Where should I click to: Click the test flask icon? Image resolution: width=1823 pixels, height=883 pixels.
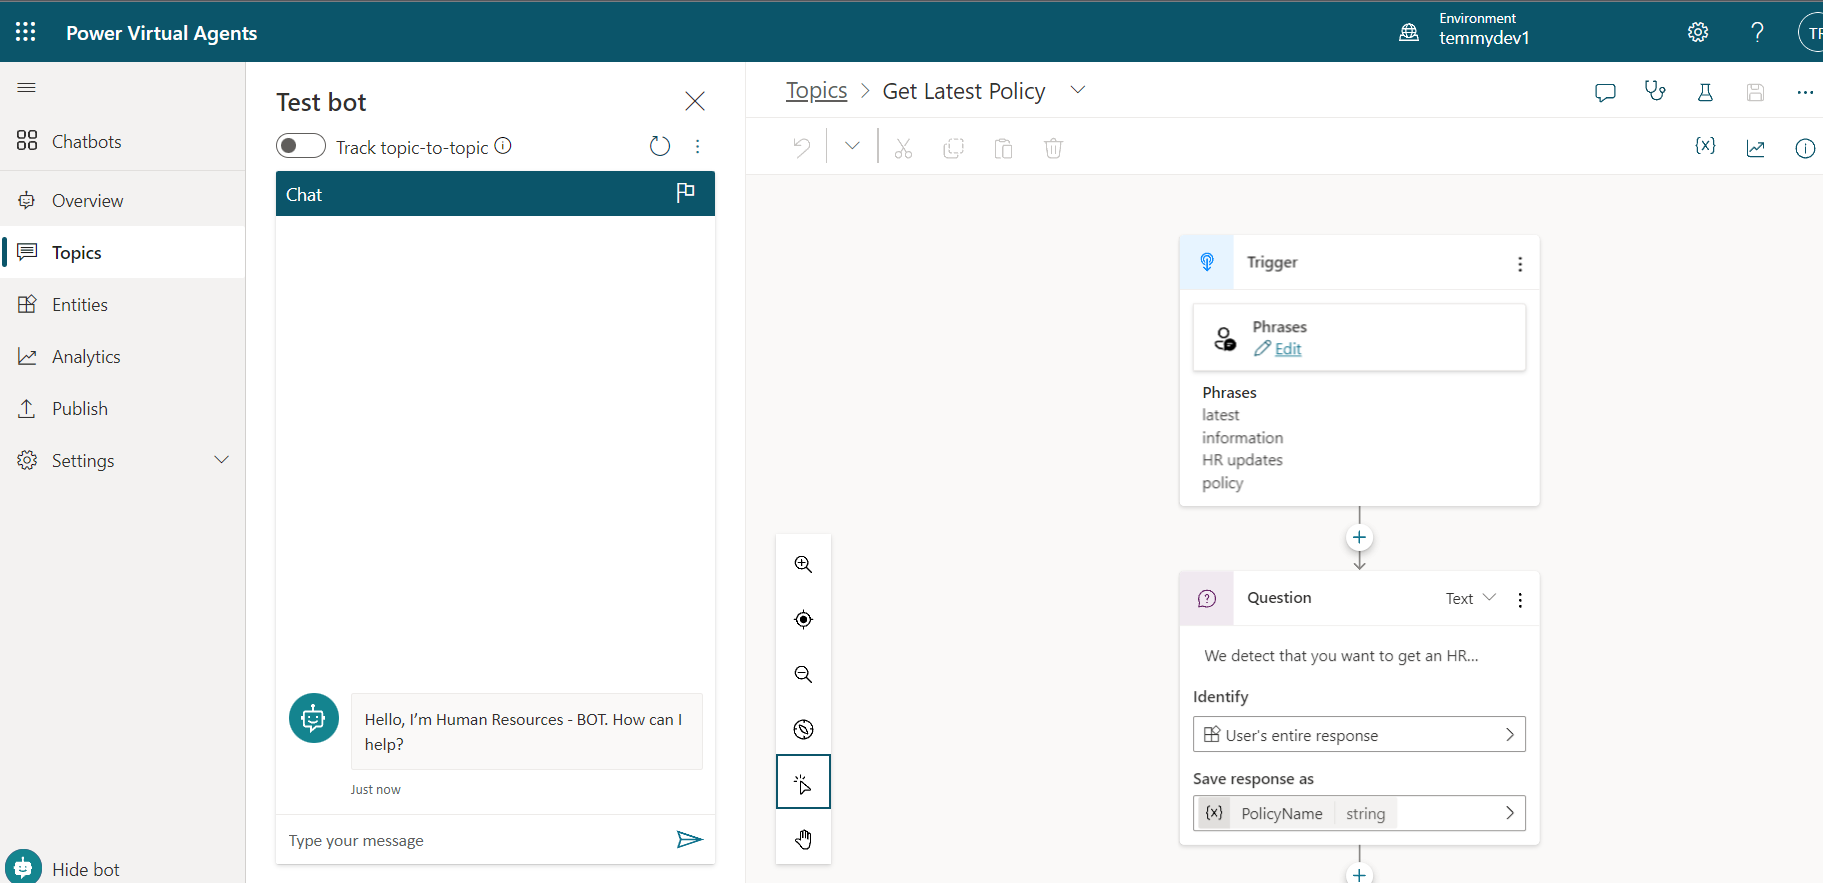coord(1705,92)
